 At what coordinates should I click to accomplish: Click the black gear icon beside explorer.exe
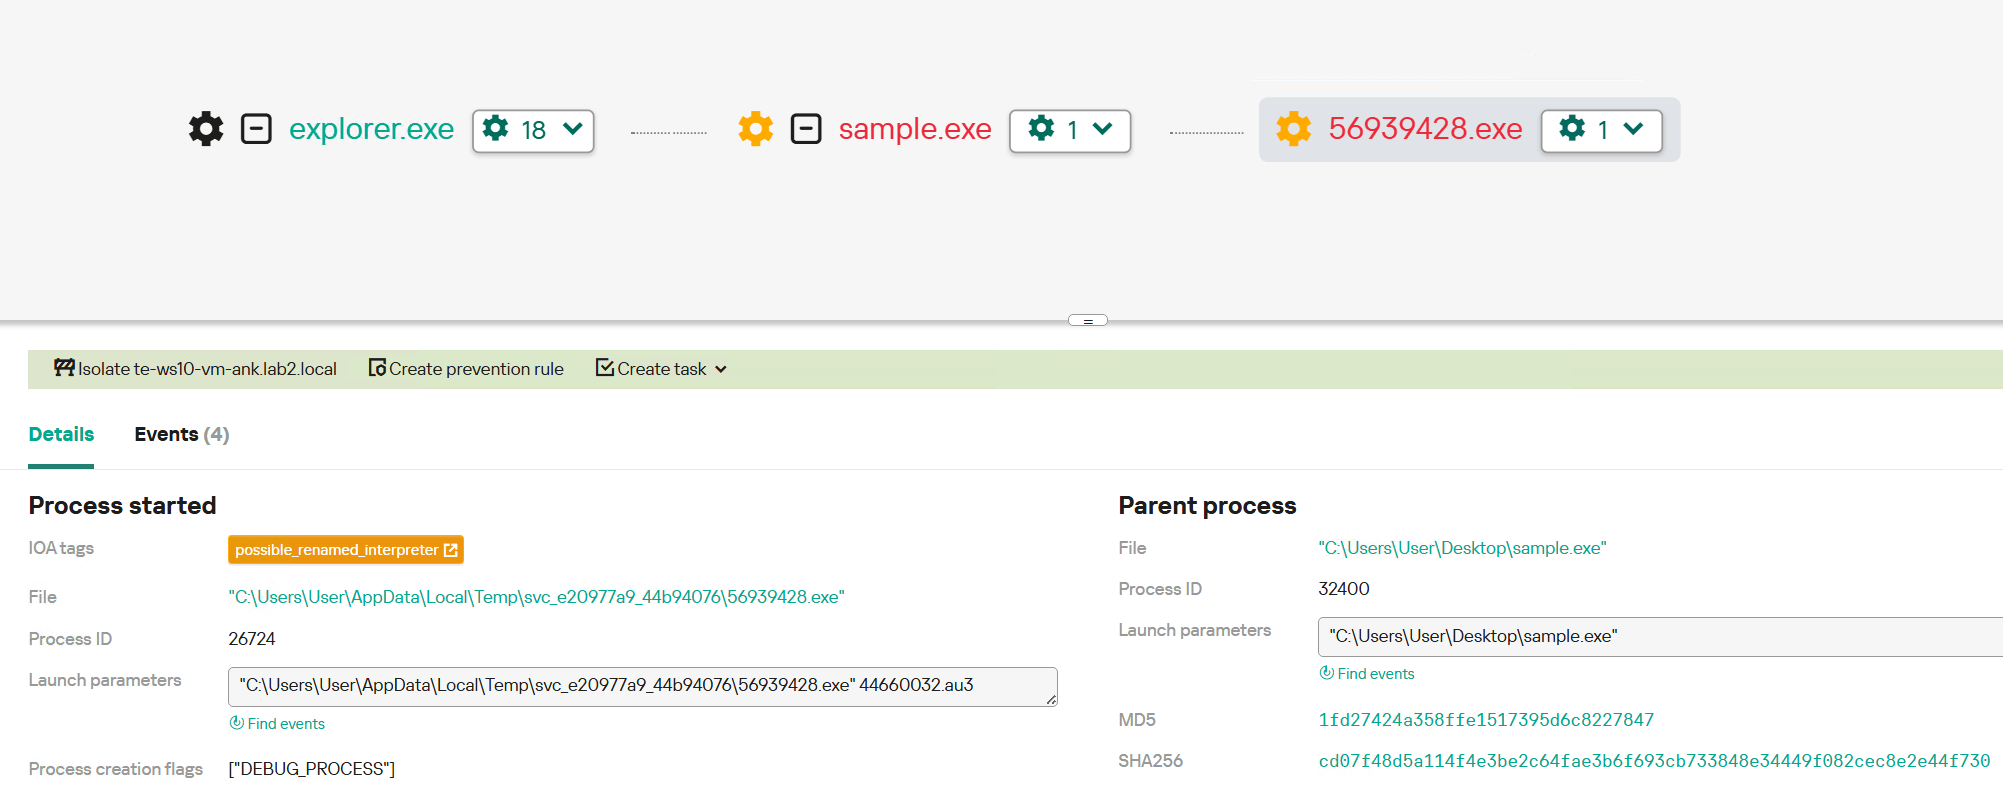coord(206,129)
